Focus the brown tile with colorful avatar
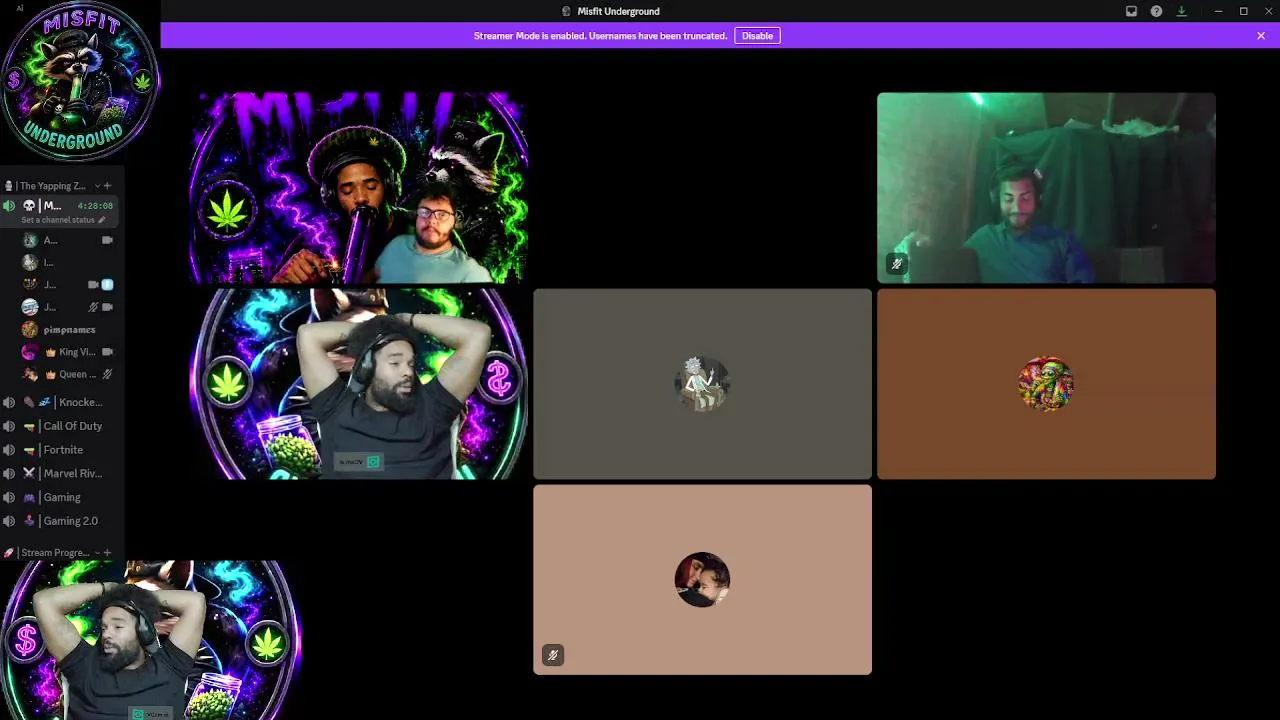Viewport: 1280px width, 720px height. [x=1046, y=384]
